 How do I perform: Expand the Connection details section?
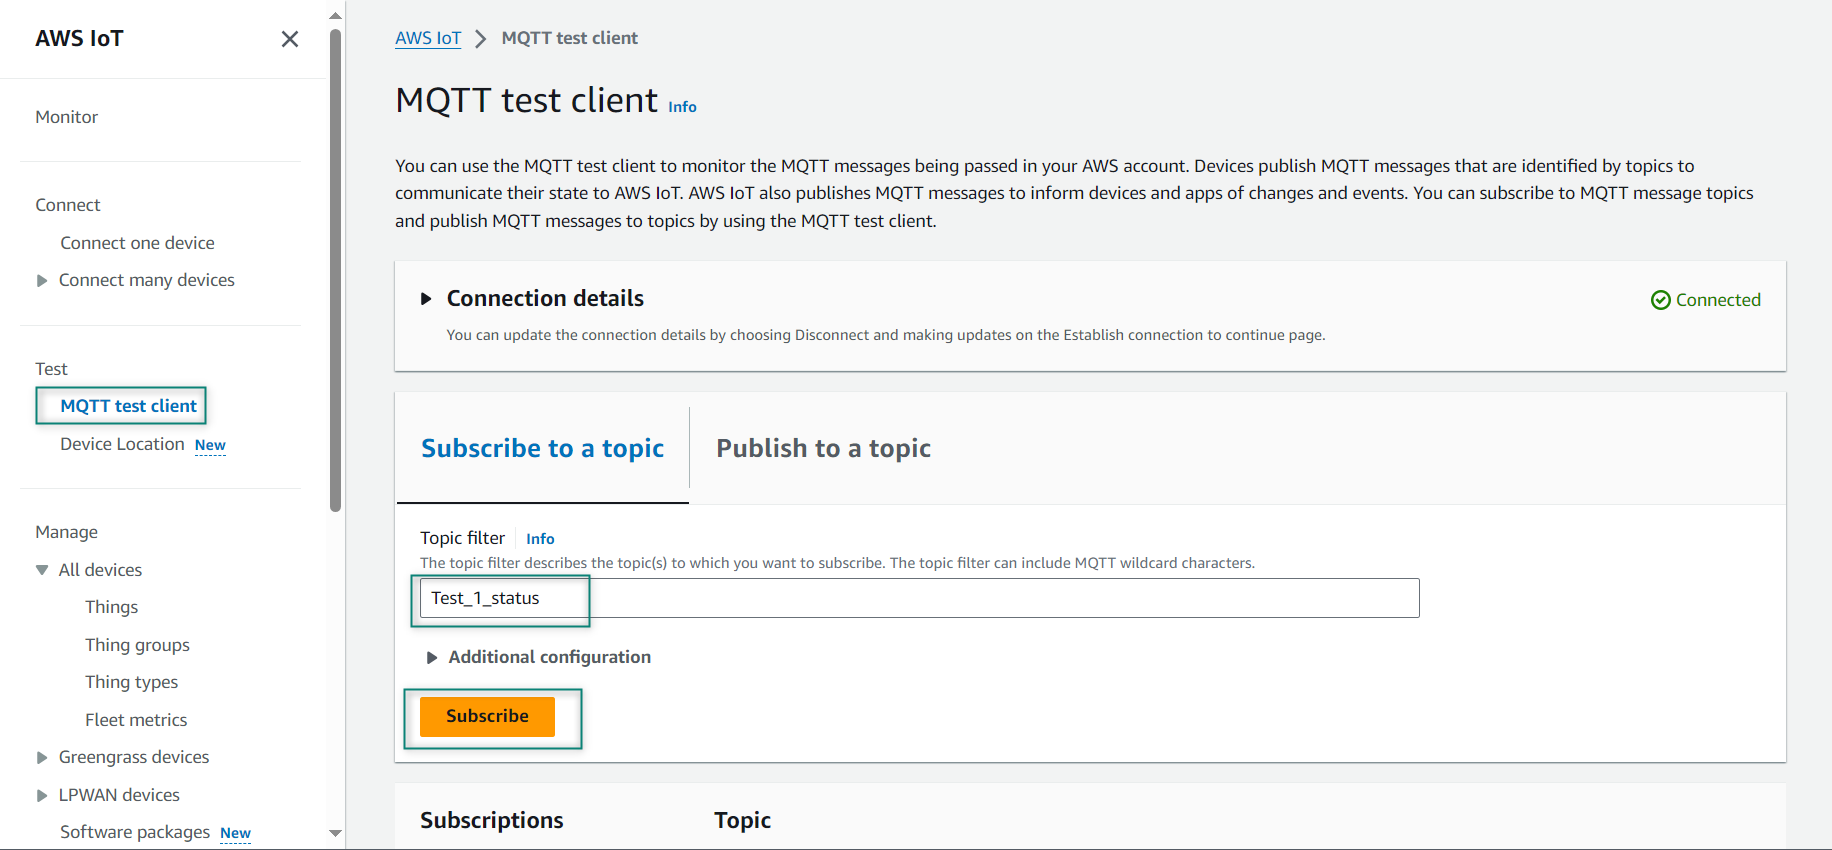tap(426, 299)
